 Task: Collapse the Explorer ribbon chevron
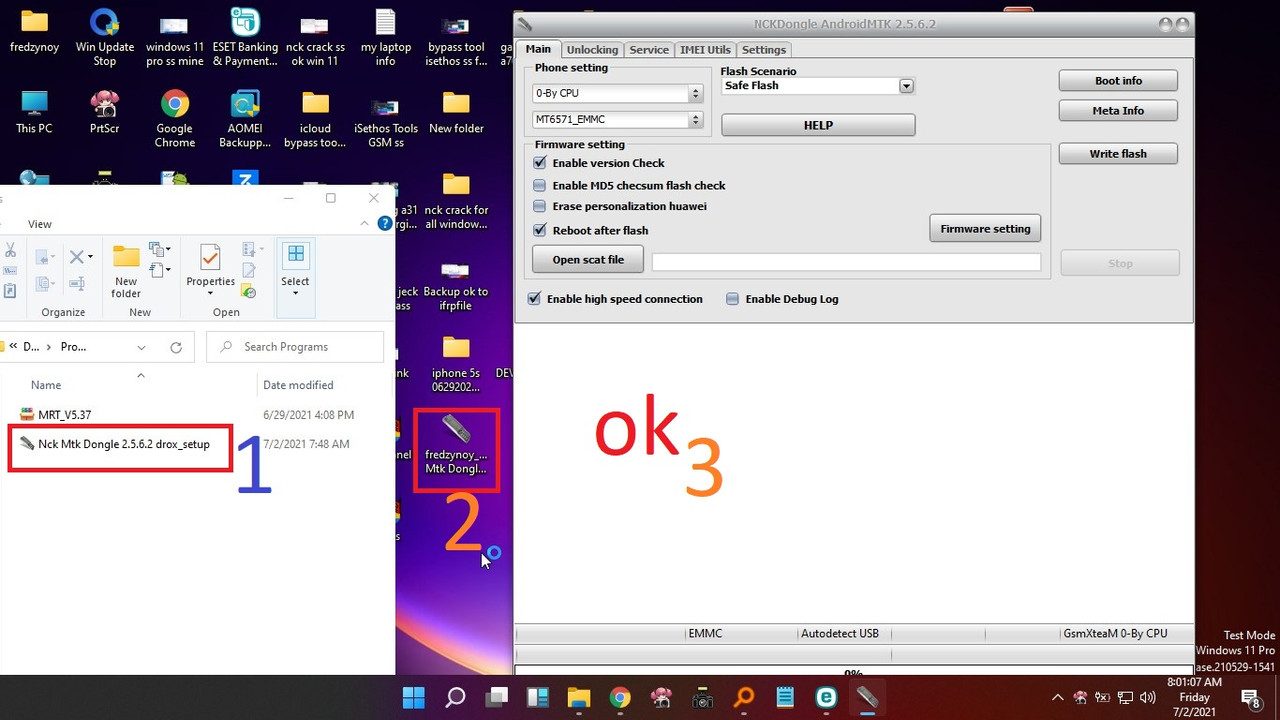366,224
